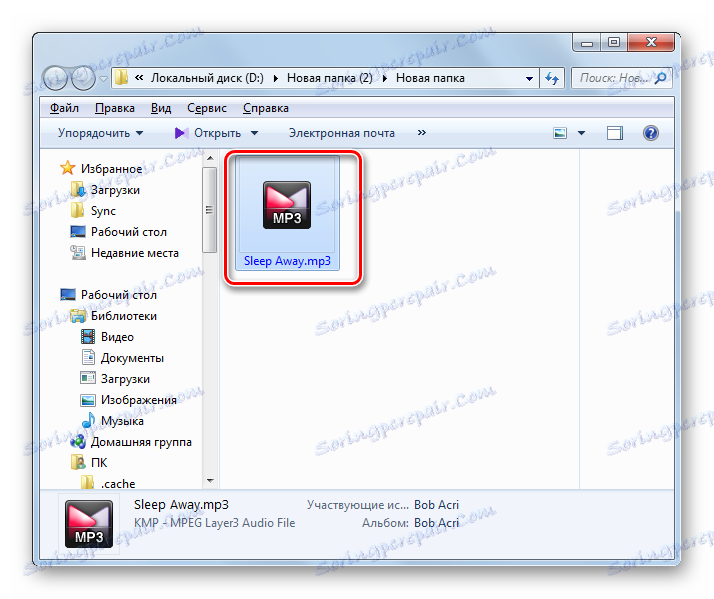This screenshot has width=714, height=599.
Task: Click the magnifier search icon
Action: click(661, 78)
